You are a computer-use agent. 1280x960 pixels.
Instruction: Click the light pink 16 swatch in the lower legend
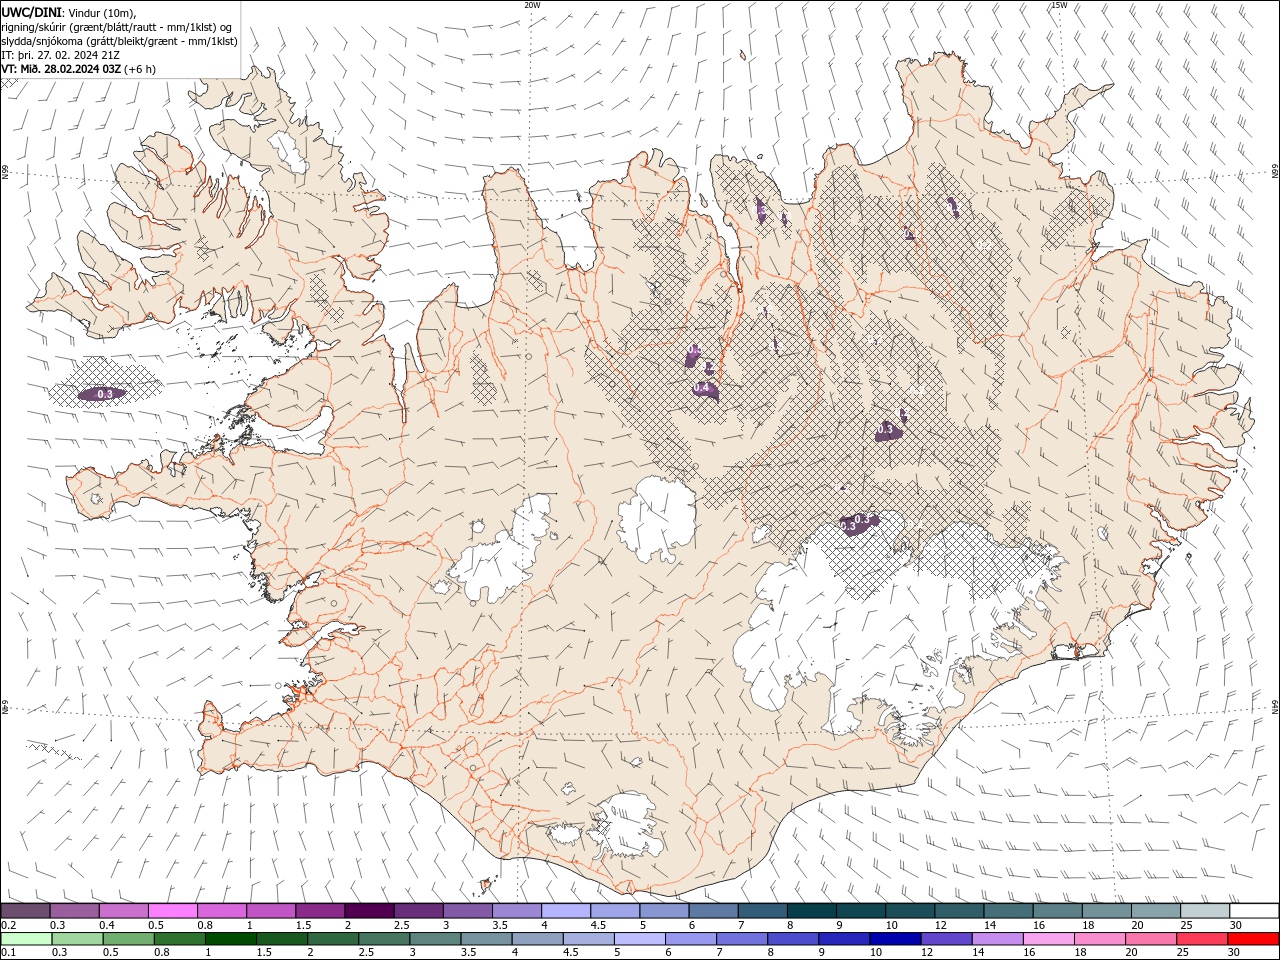1049,939
